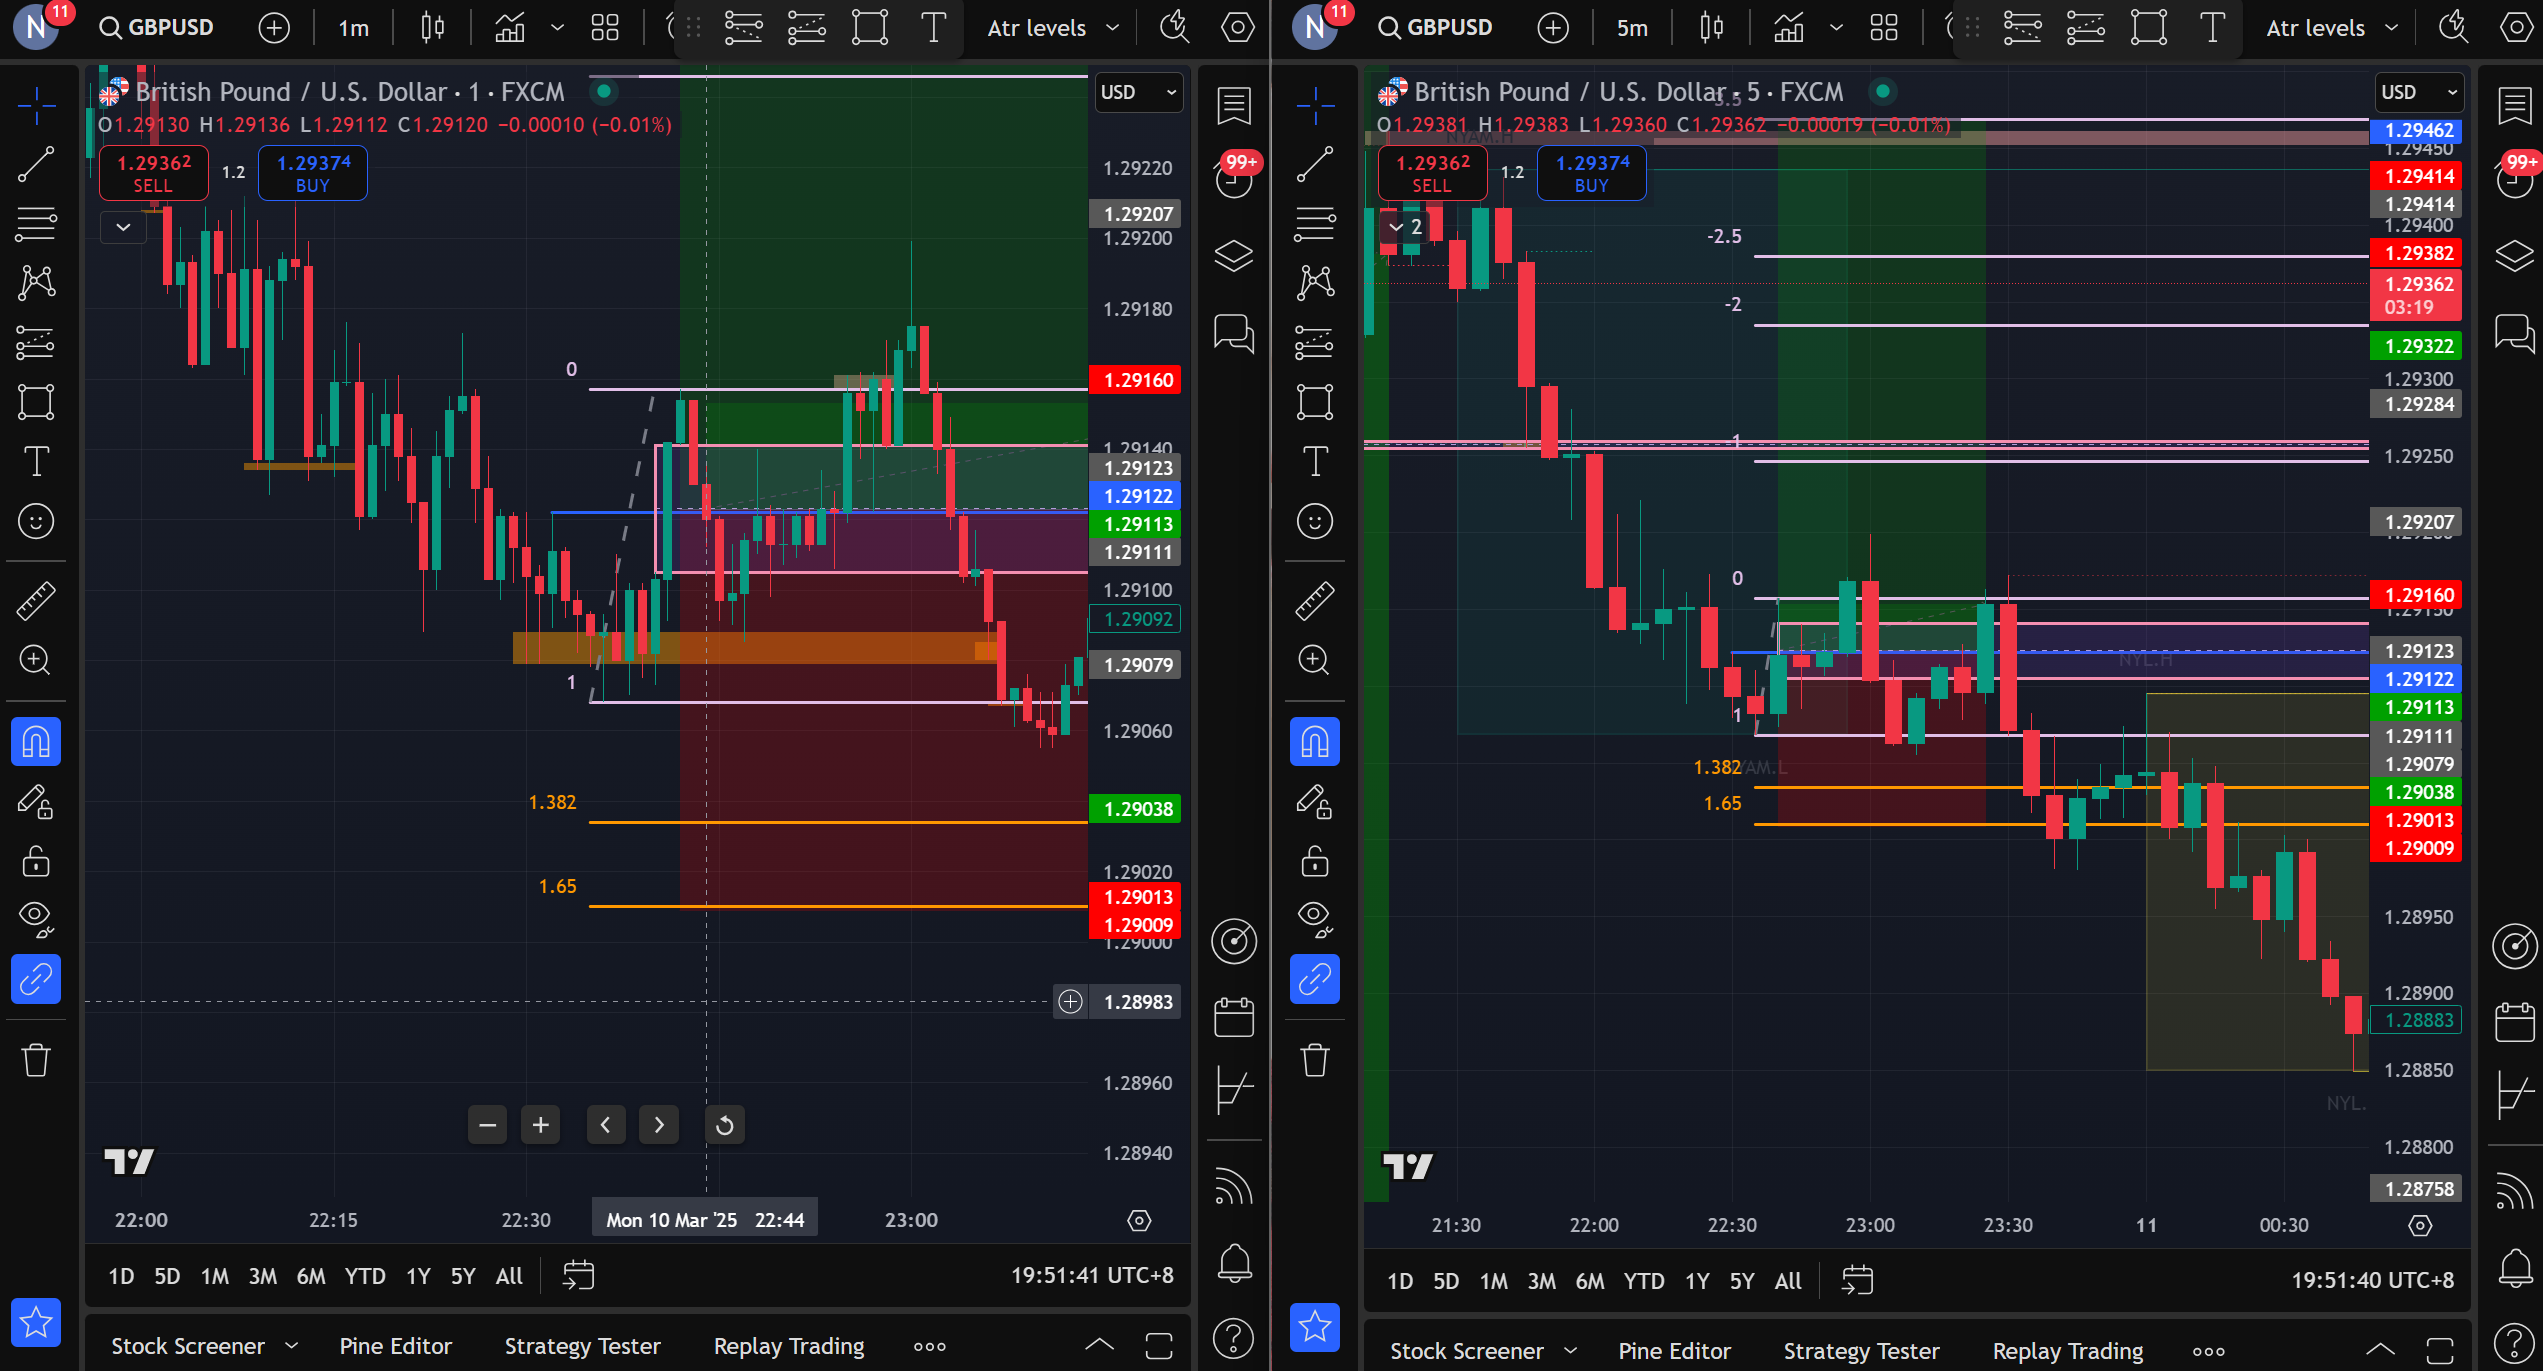Open the USD currency dropdown on left chart

(x=1138, y=92)
